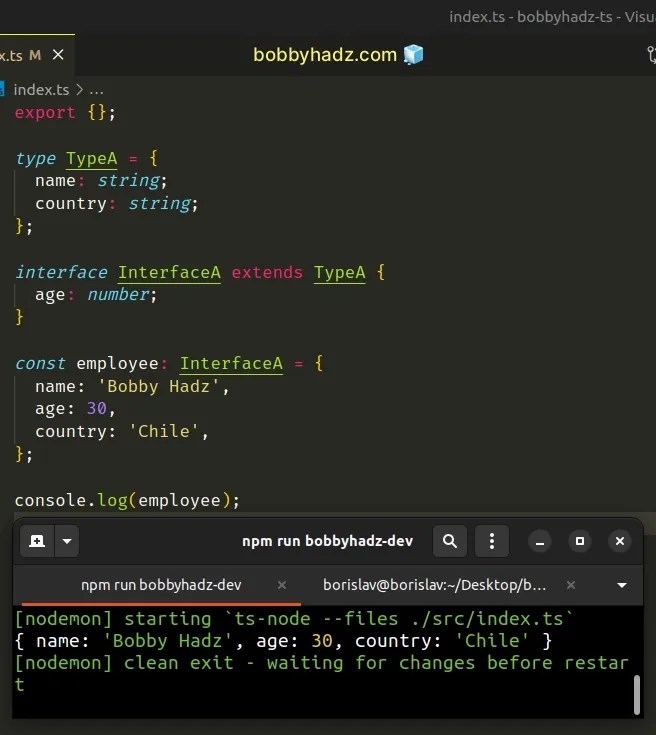This screenshot has width=656, height=735.
Task: Click the InterfaceA annotation on employee
Action: (231, 363)
